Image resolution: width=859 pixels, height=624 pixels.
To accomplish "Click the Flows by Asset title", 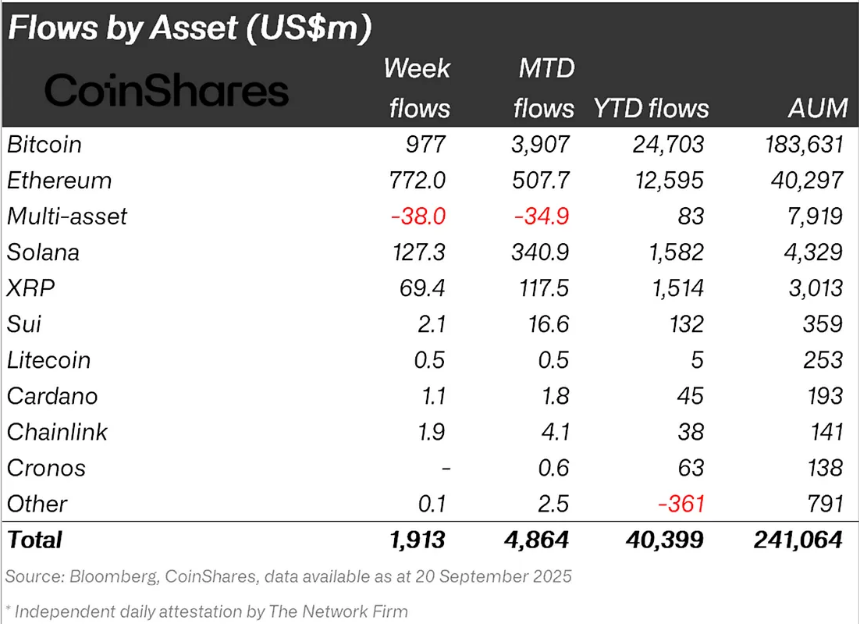I will pyautogui.click(x=190, y=27).
